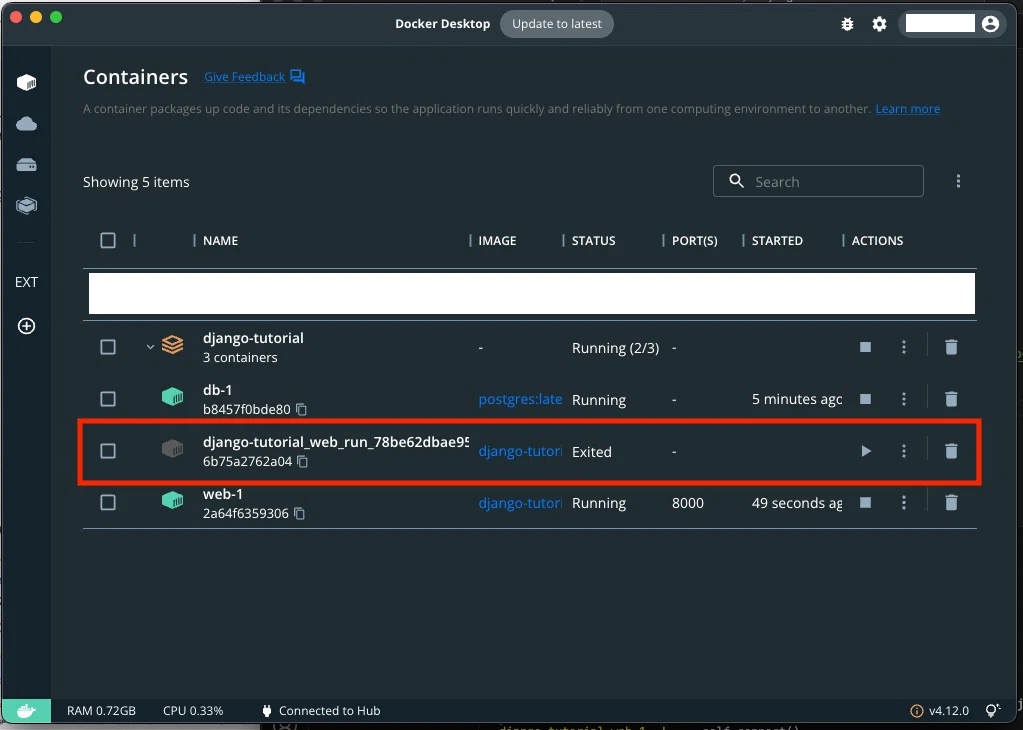Delete the db-1 container
This screenshot has width=1023, height=730.
pos(951,399)
